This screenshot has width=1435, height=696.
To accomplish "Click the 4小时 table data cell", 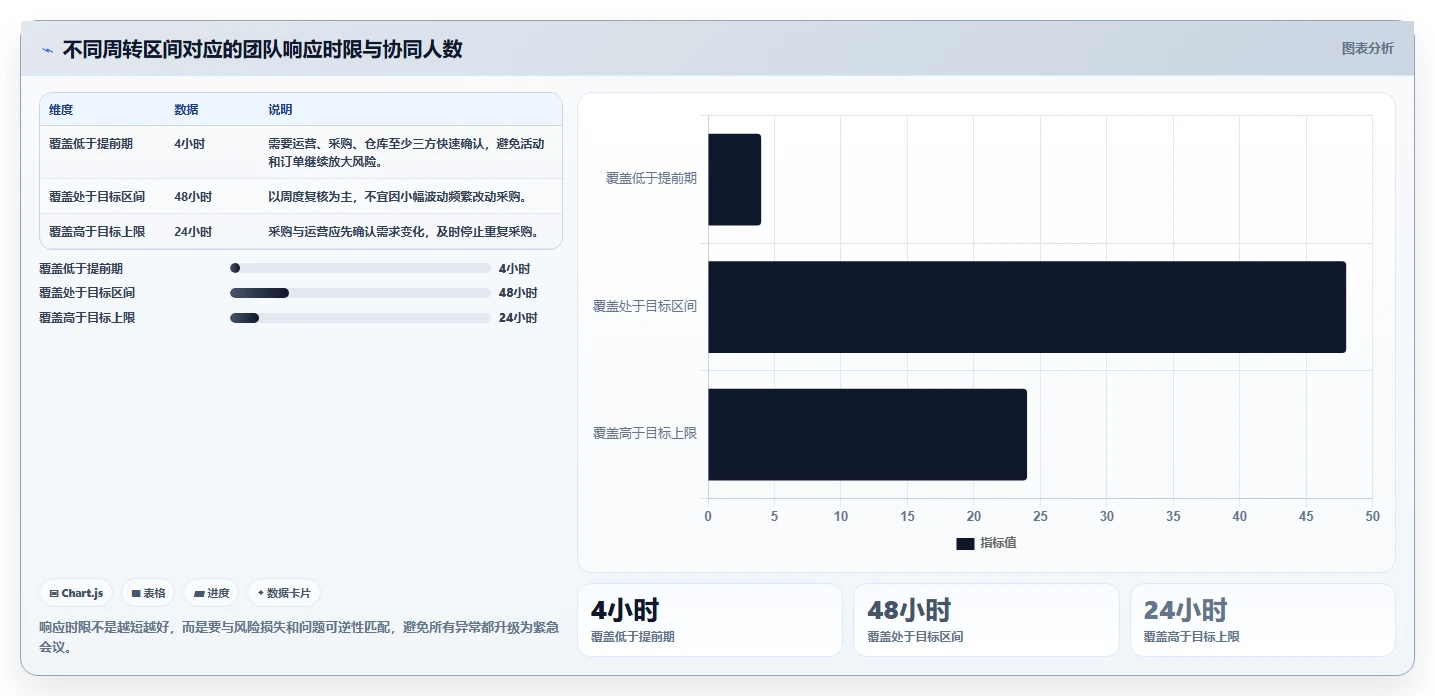I will point(189,144).
